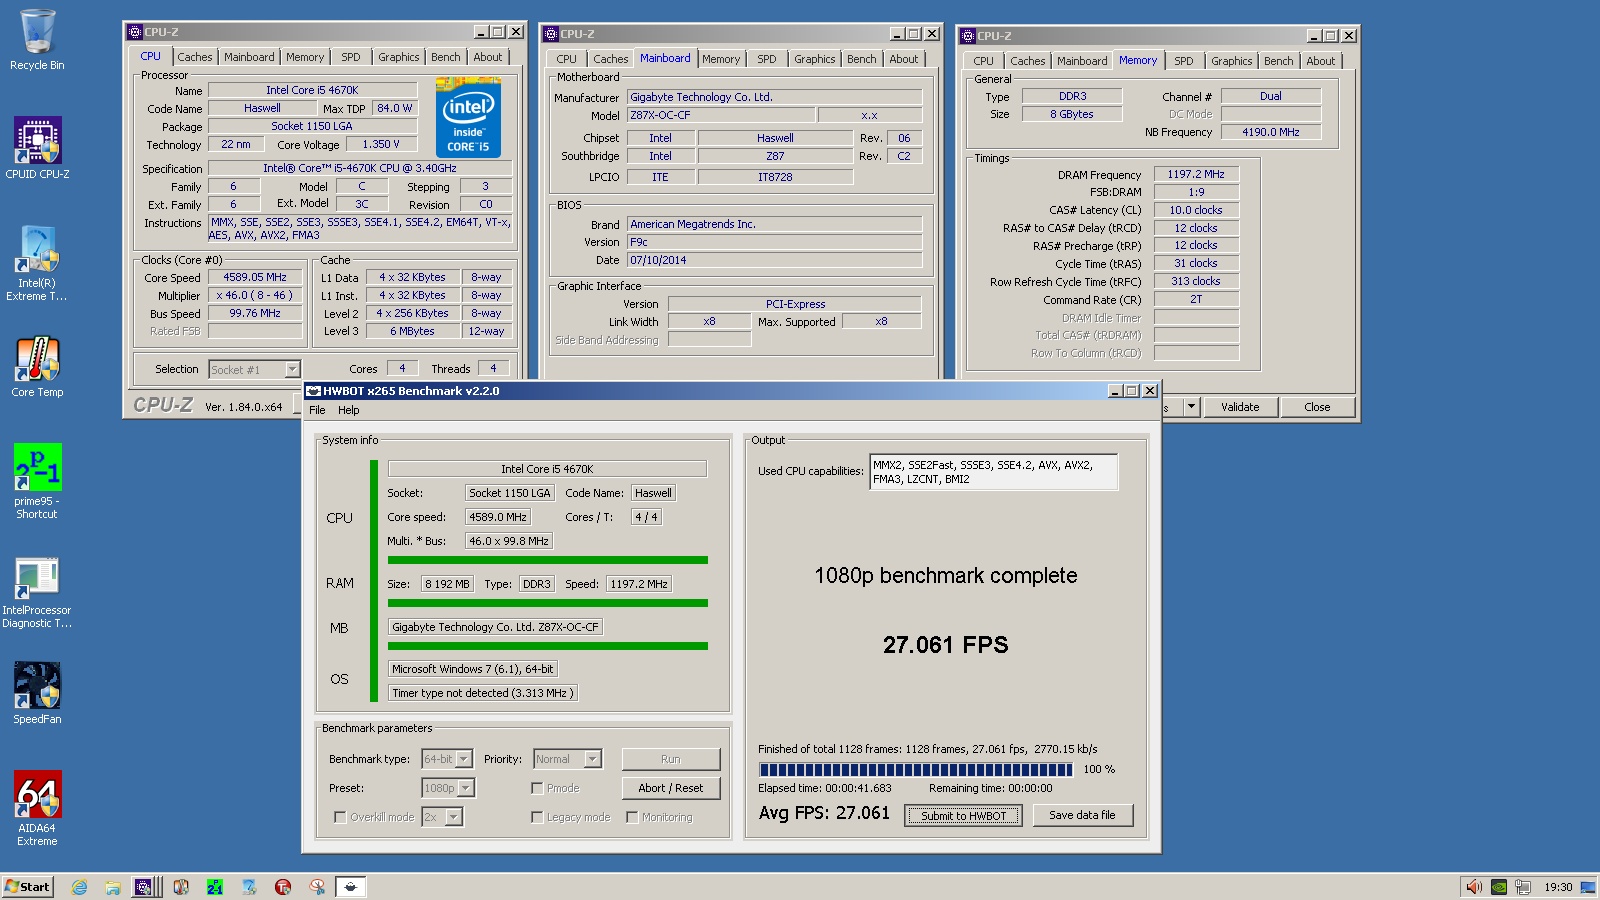
Task: Click the Abort / Reset button
Action: (x=671, y=788)
